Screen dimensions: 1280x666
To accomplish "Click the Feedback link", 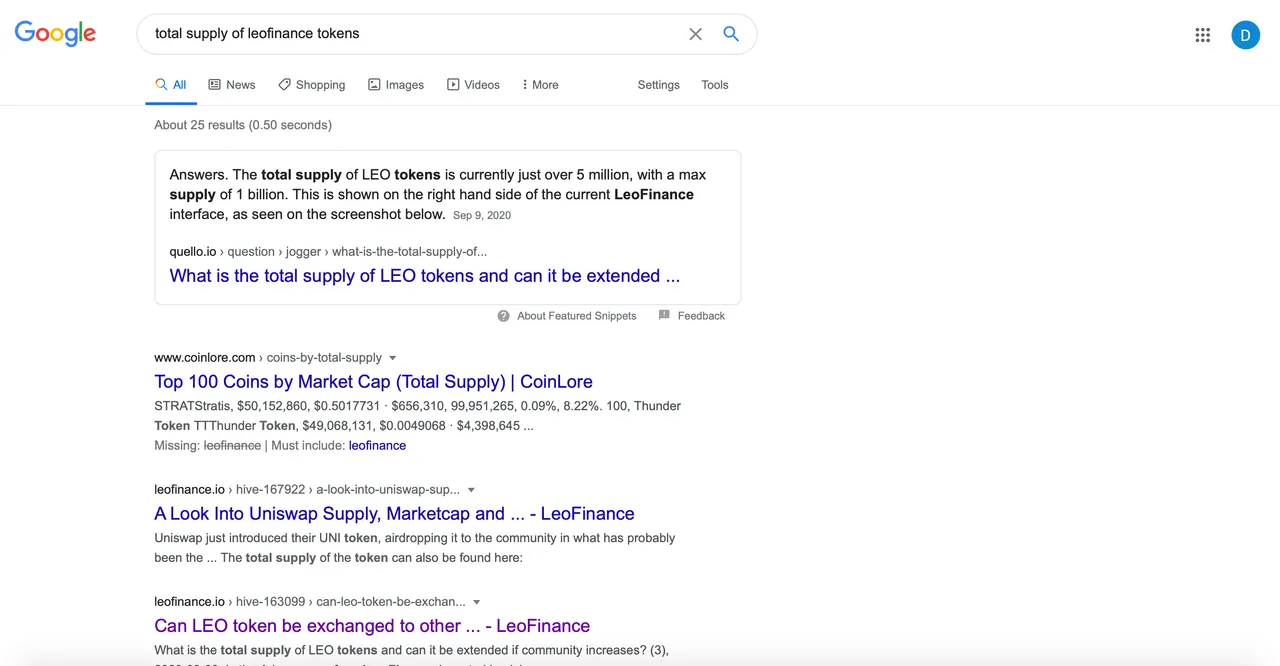I will pyautogui.click(x=701, y=316).
